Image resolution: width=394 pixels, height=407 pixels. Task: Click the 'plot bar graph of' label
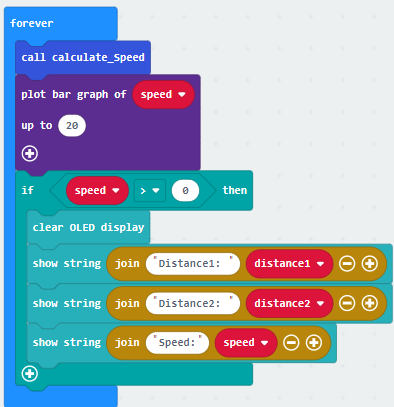pyautogui.click(x=74, y=94)
